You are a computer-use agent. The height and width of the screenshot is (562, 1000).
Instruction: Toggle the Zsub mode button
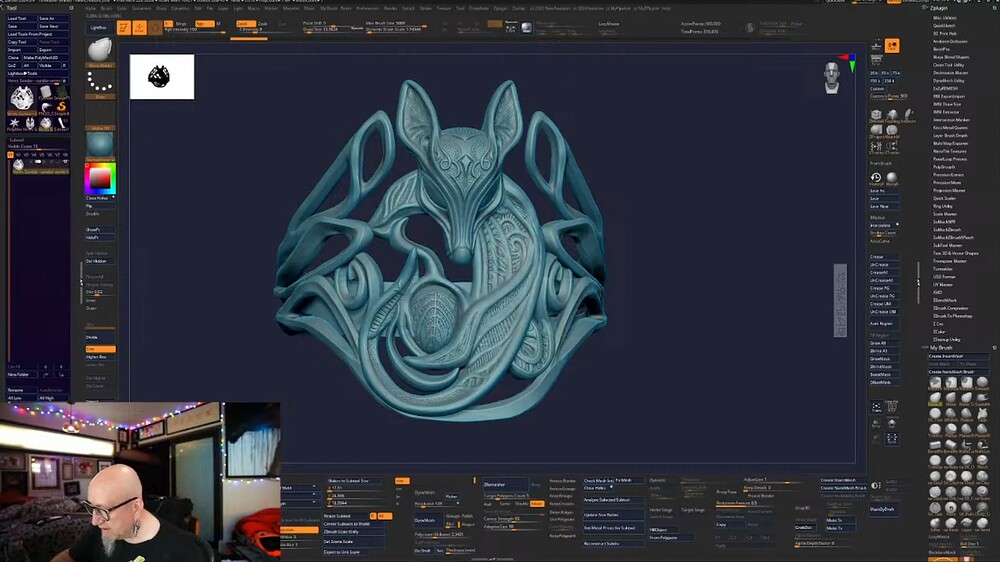[x=262, y=24]
